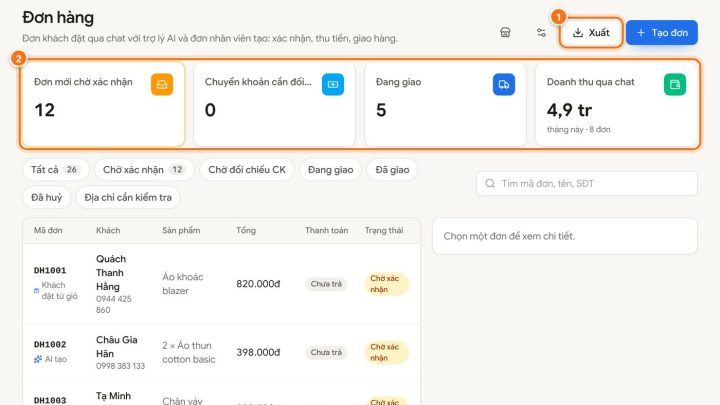Click the Tổng column header
This screenshot has height=405, width=720.
click(x=246, y=231)
